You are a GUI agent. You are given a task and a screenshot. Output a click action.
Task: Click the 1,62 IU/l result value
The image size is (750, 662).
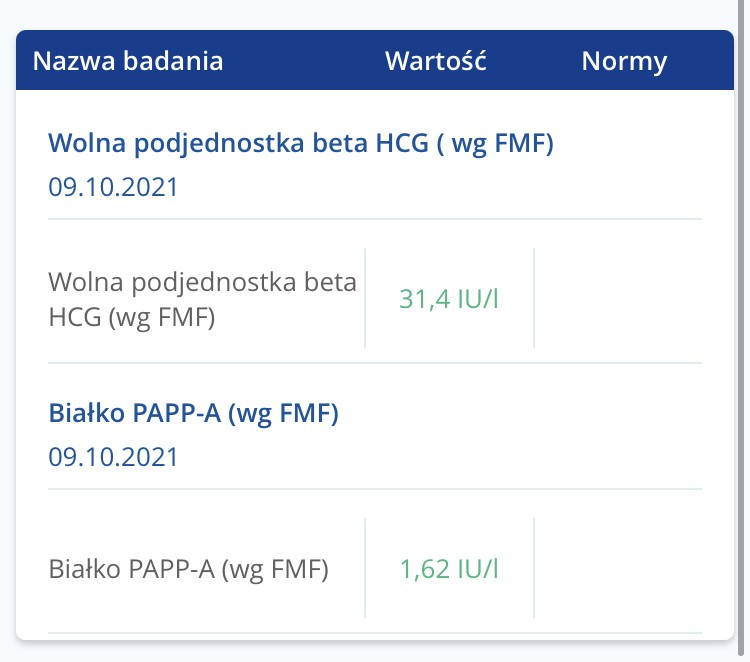(x=448, y=570)
